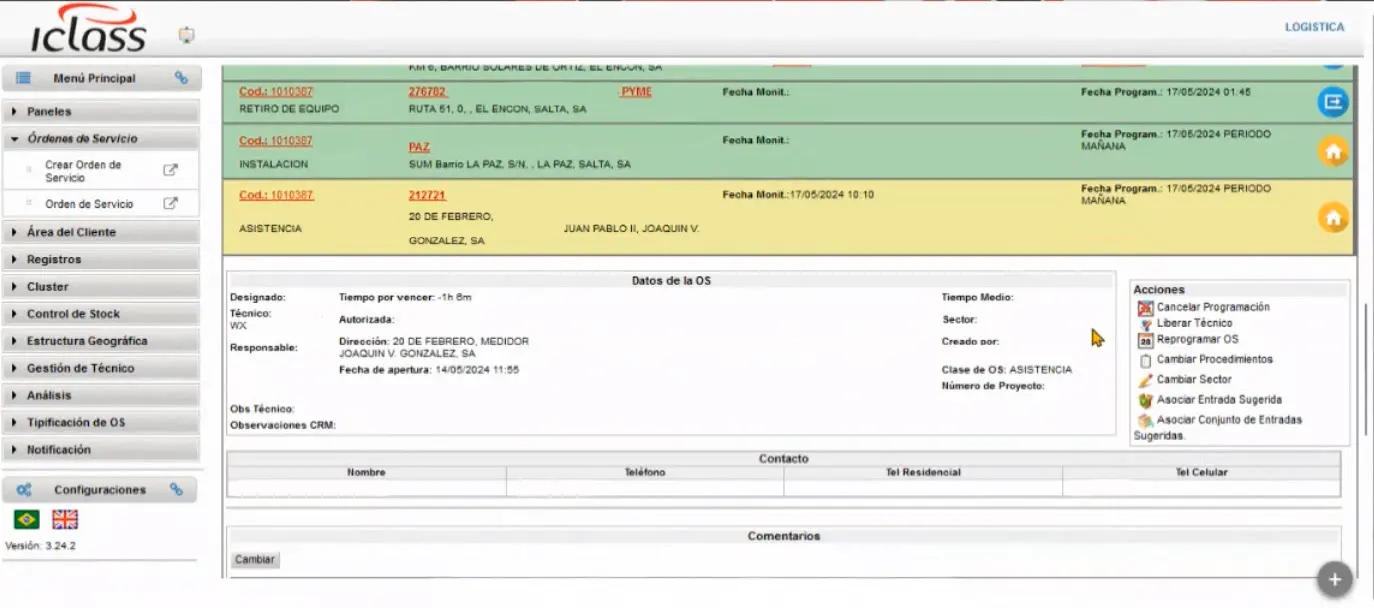The height and width of the screenshot is (608, 1374).
Task: Click the link icon right of Menú Principal
Action: coord(181,78)
